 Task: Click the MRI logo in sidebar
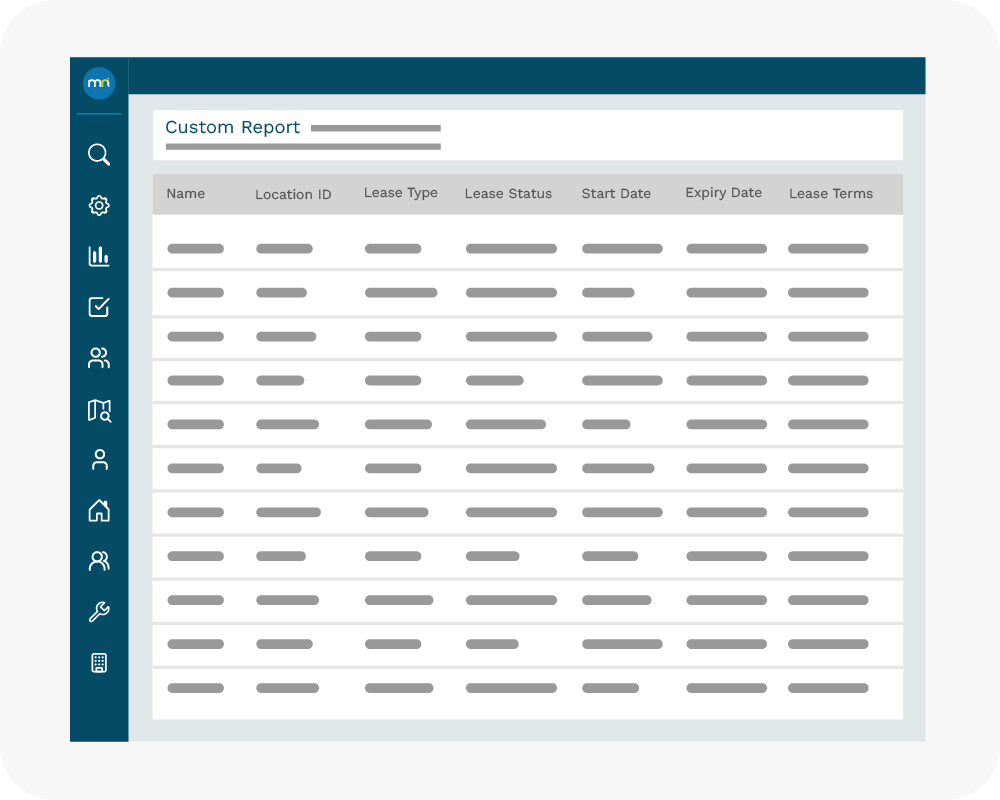click(99, 83)
